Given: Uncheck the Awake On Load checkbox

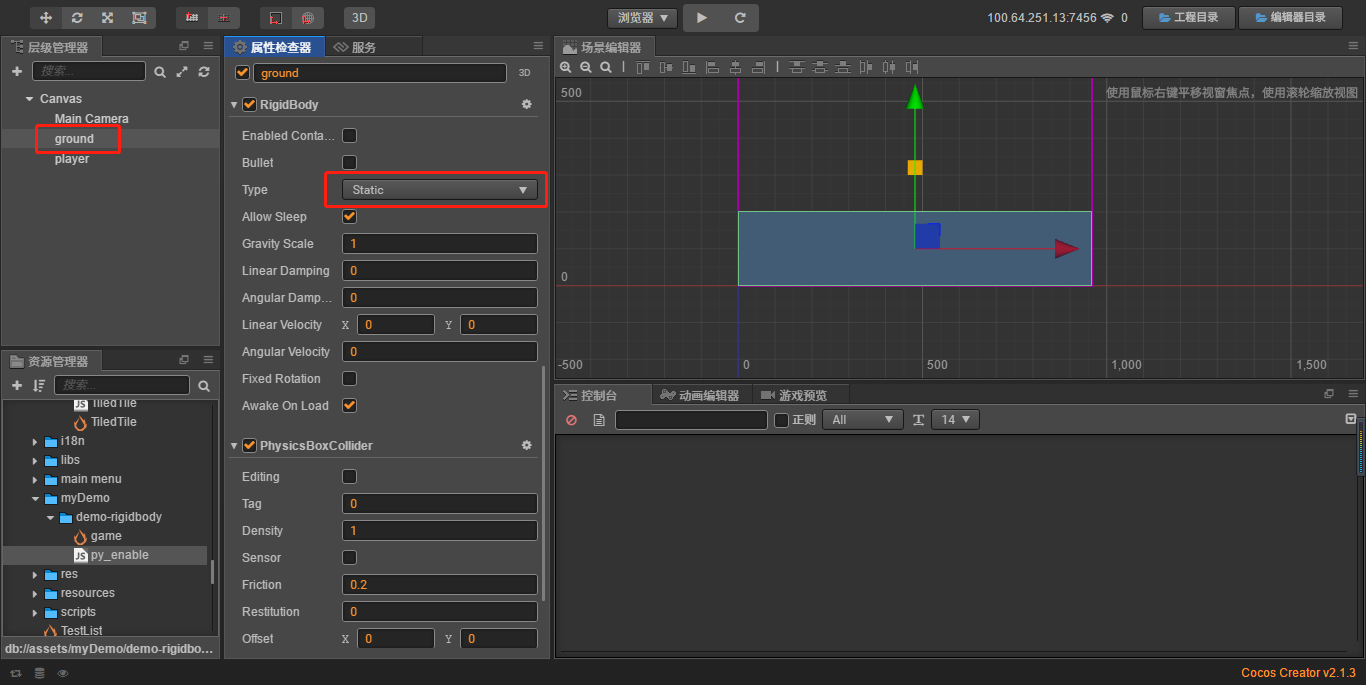Looking at the screenshot, I should [350, 405].
